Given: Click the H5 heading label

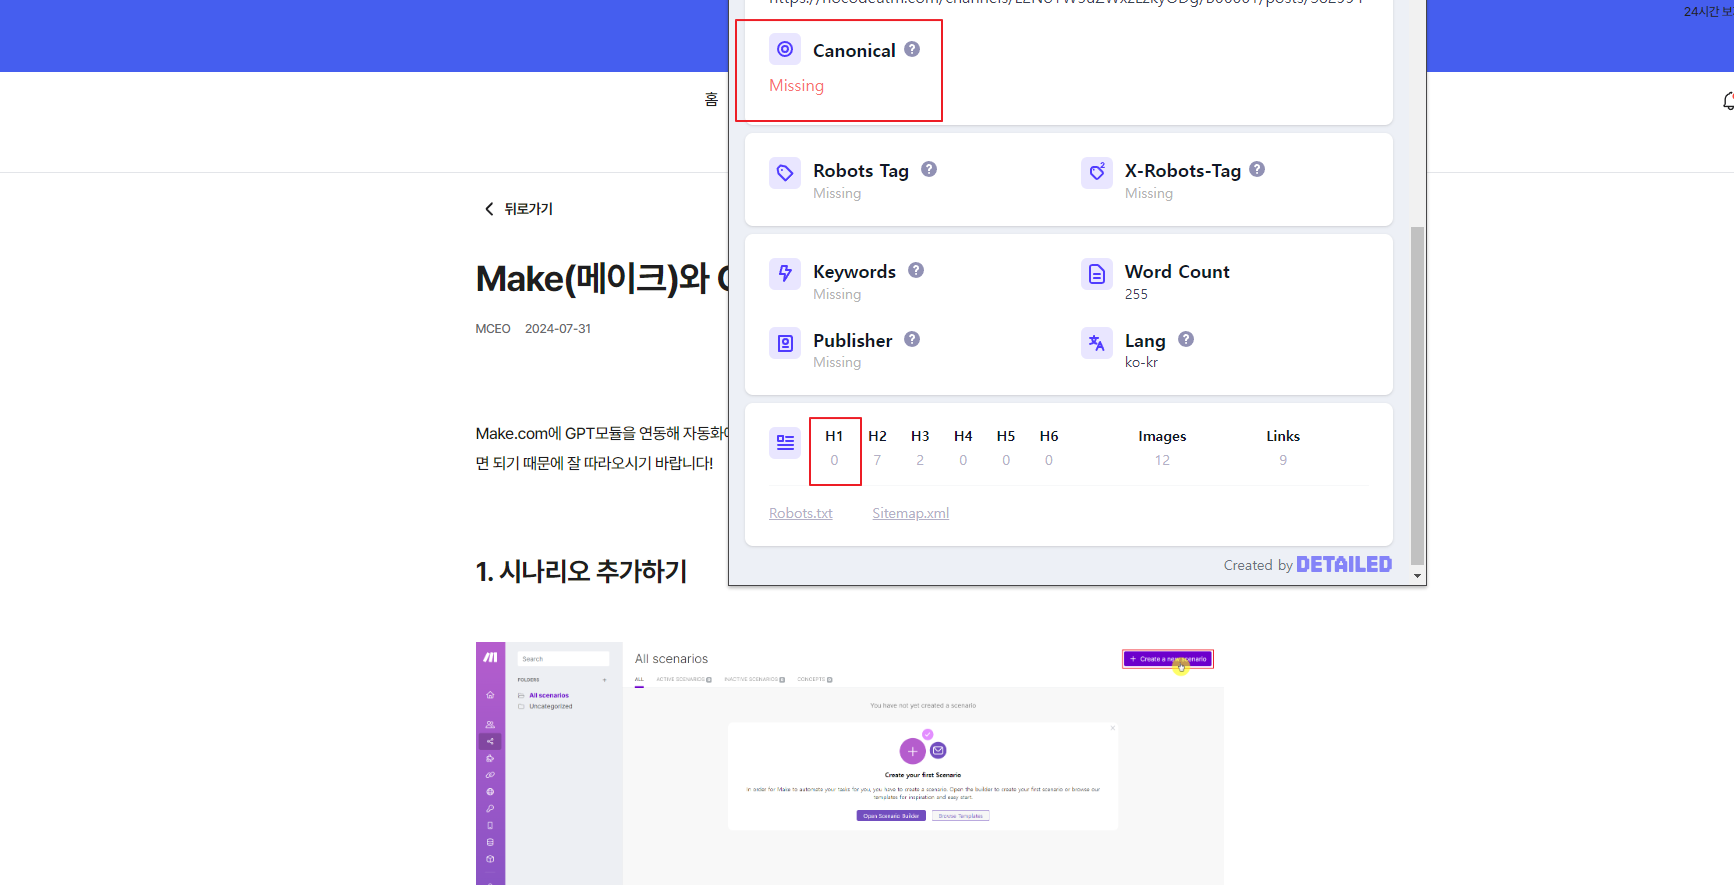Looking at the screenshot, I should (x=1006, y=436).
